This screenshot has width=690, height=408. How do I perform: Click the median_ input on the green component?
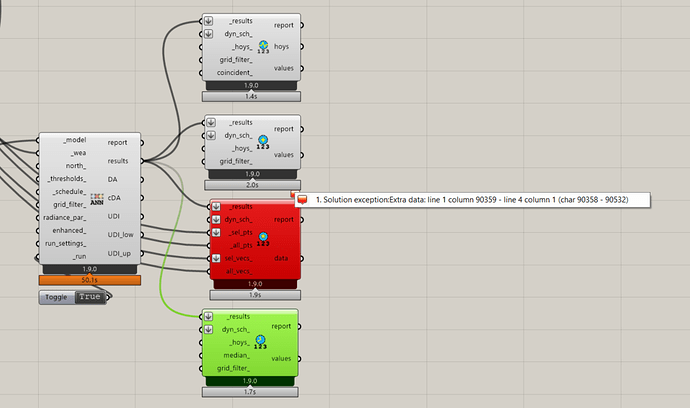(x=236, y=355)
